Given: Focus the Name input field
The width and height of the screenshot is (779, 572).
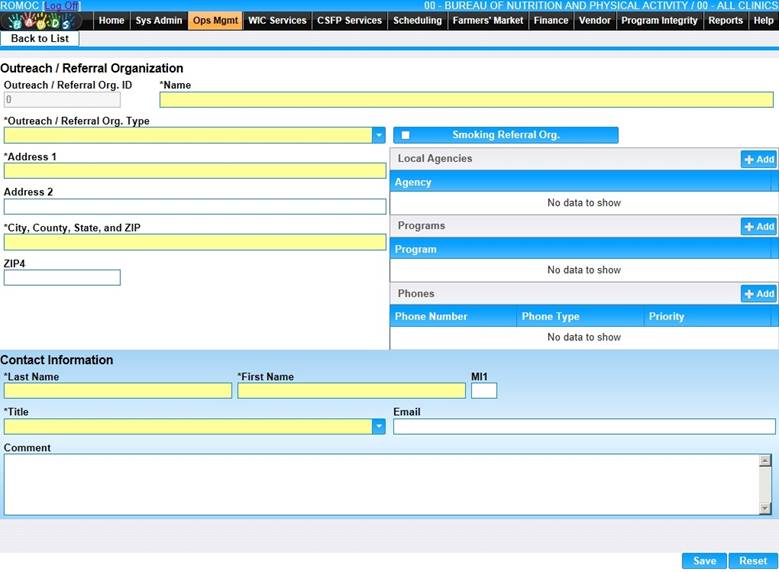Looking at the screenshot, I should [466, 100].
